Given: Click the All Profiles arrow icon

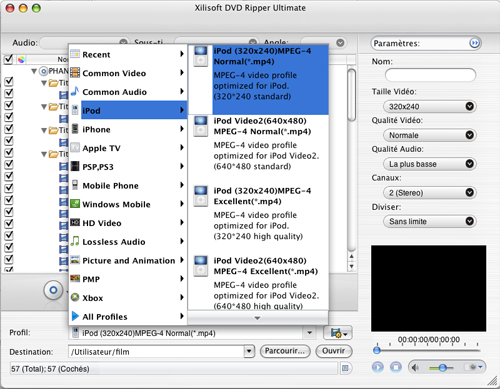Looking at the screenshot, I should click(x=75, y=316).
